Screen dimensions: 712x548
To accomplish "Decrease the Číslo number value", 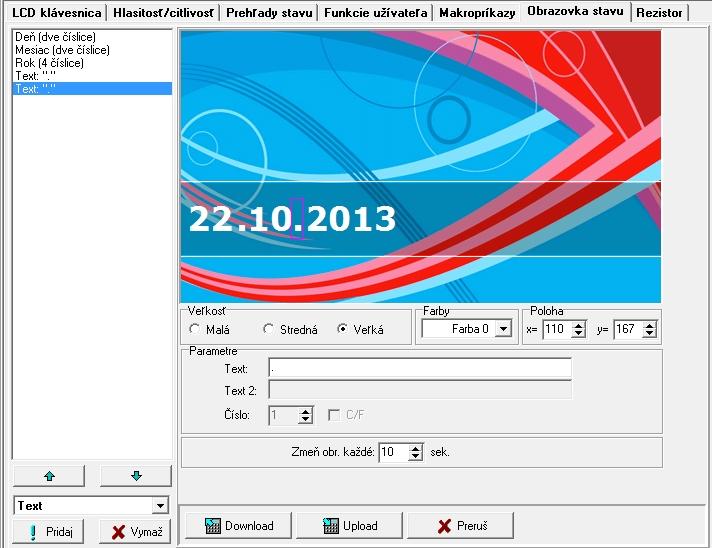I will [x=306, y=419].
